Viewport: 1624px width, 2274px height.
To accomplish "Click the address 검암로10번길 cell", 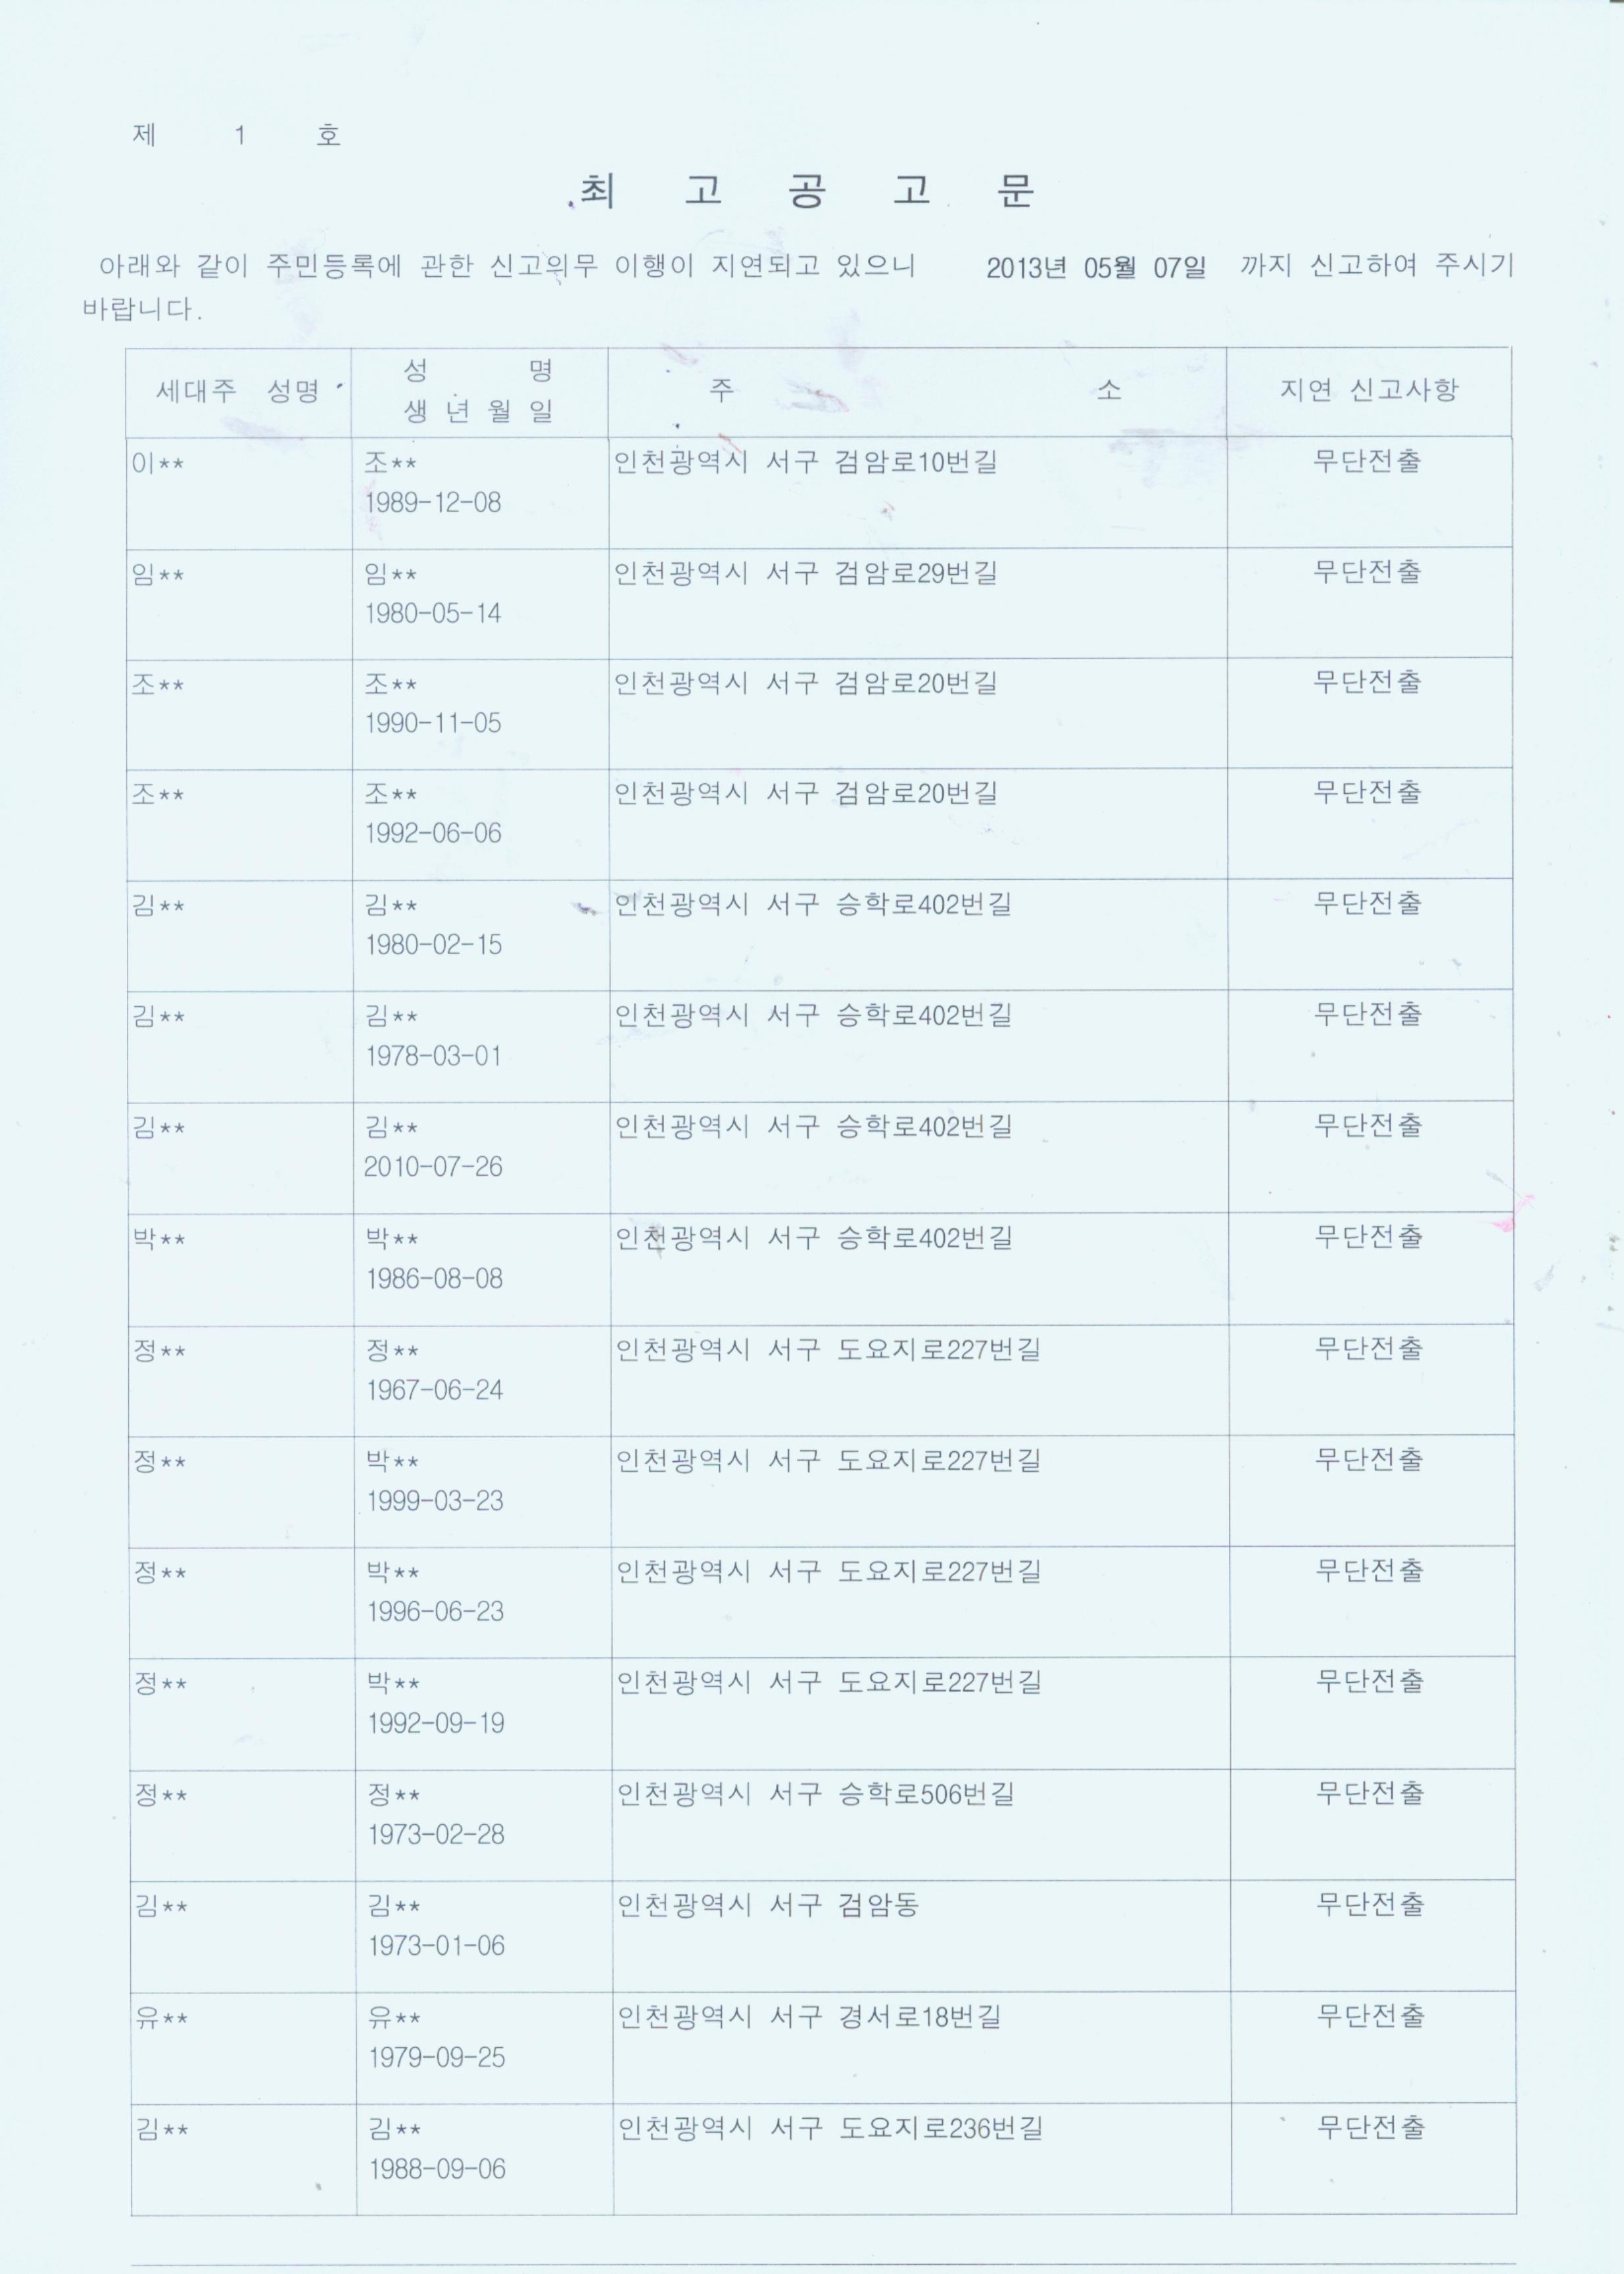I will click(x=917, y=492).
